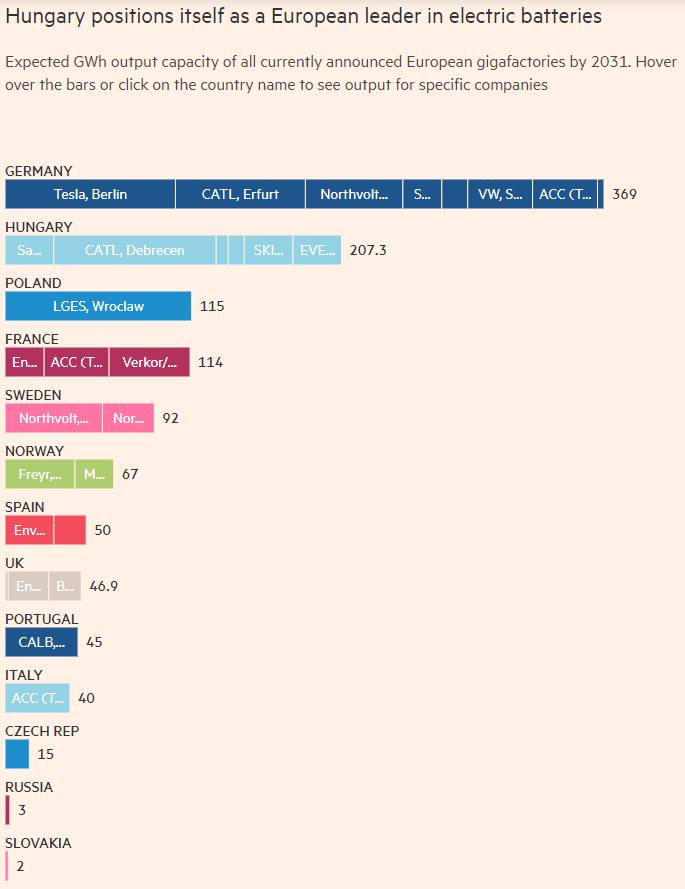Click the Tesla, Berlin bar segment
This screenshot has height=889, width=685.
pos(90,194)
